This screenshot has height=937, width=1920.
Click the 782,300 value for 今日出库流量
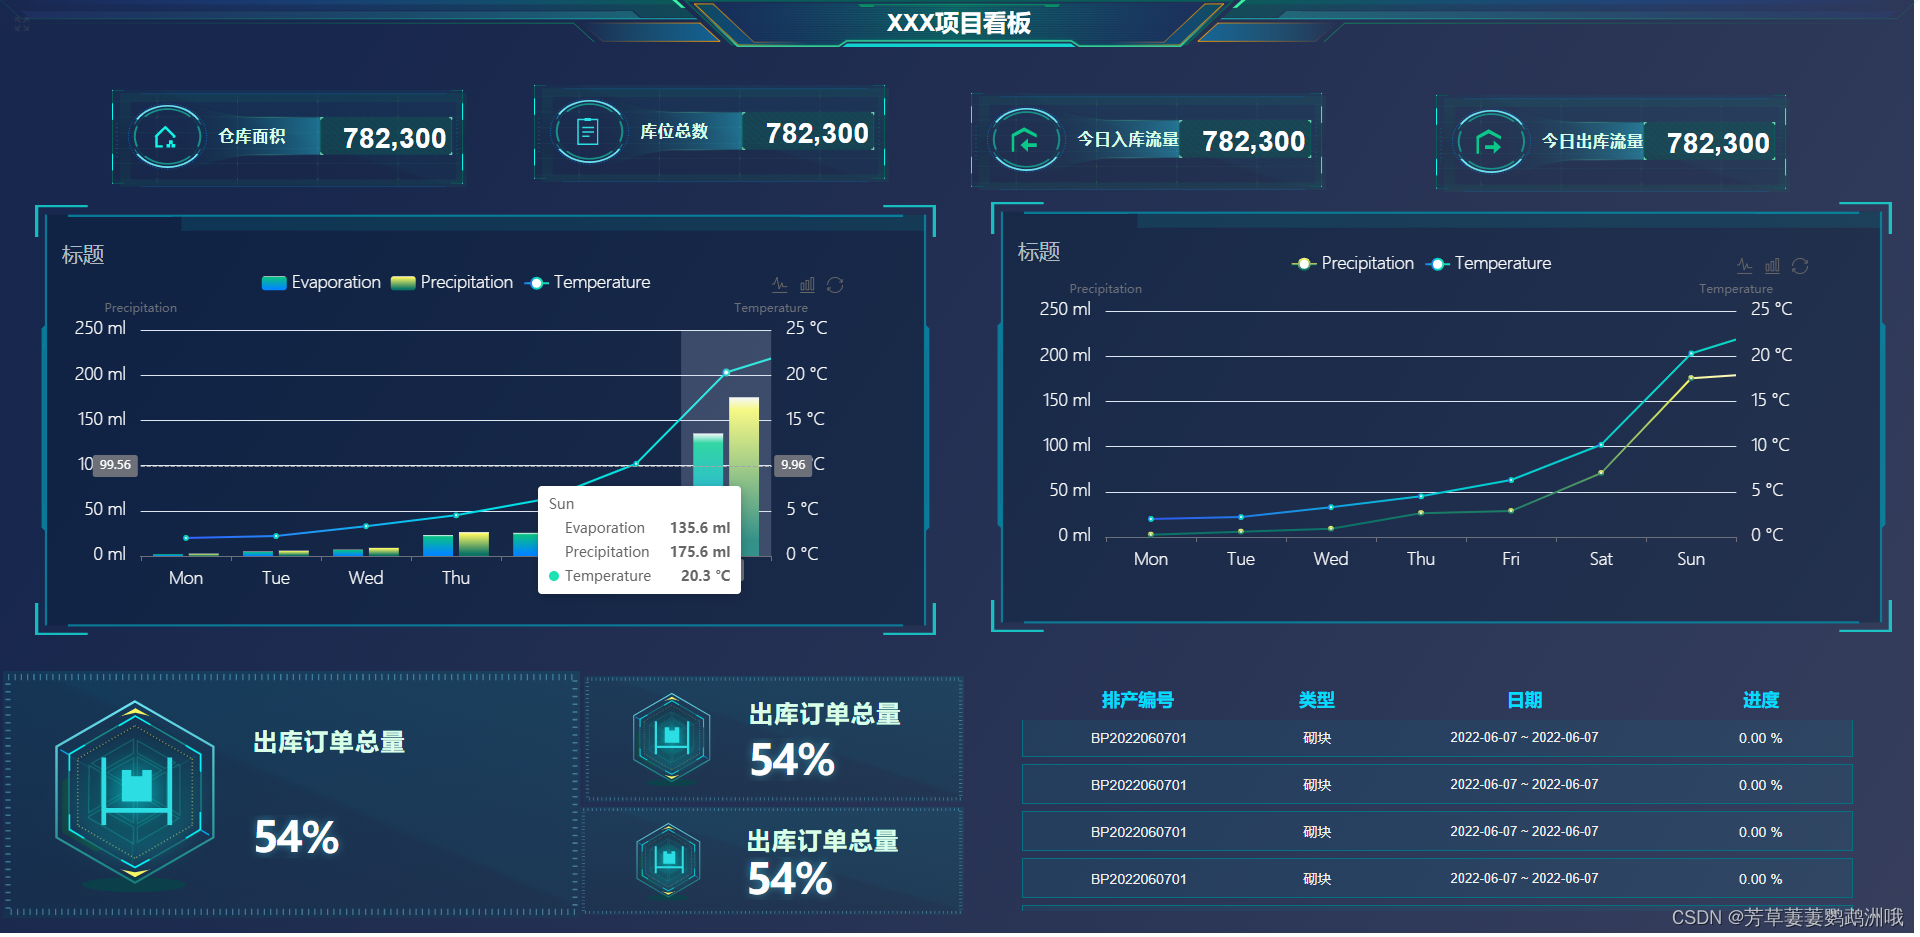(1718, 143)
